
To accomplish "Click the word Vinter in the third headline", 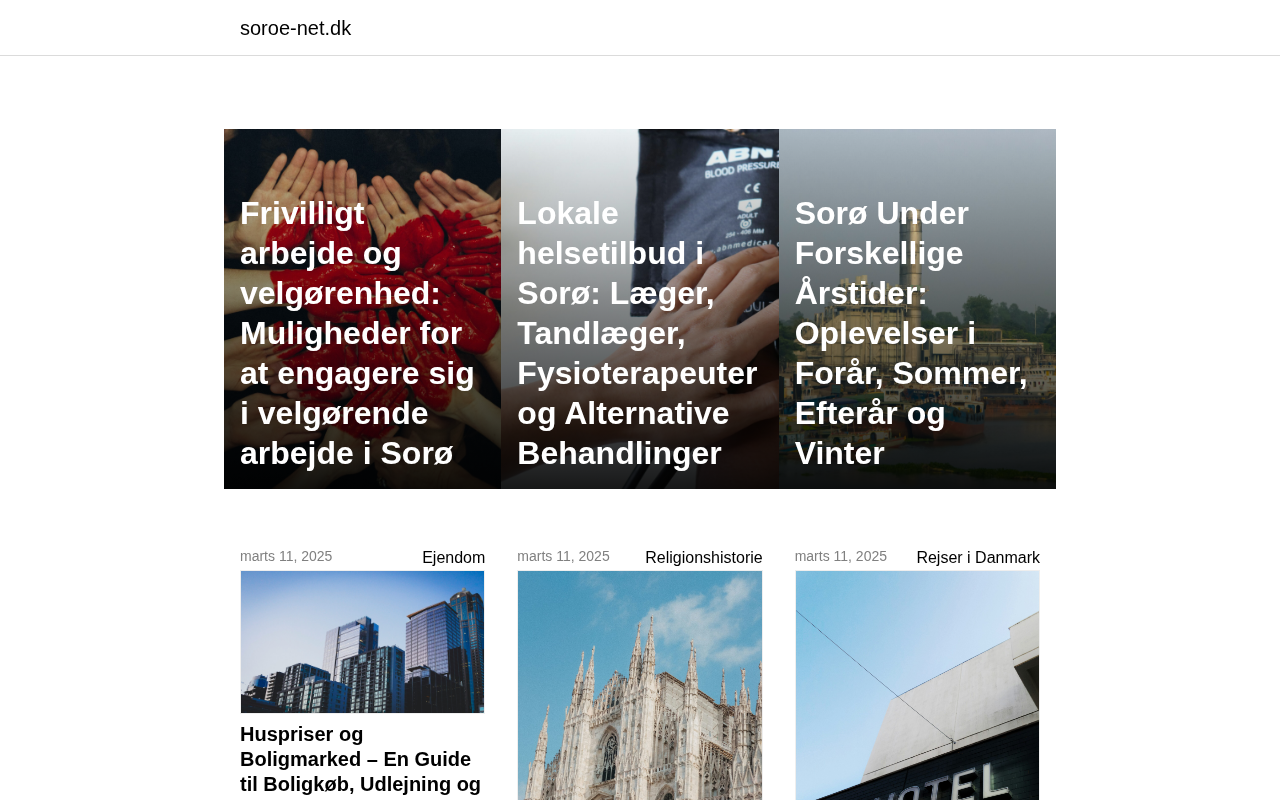I will point(839,453).
